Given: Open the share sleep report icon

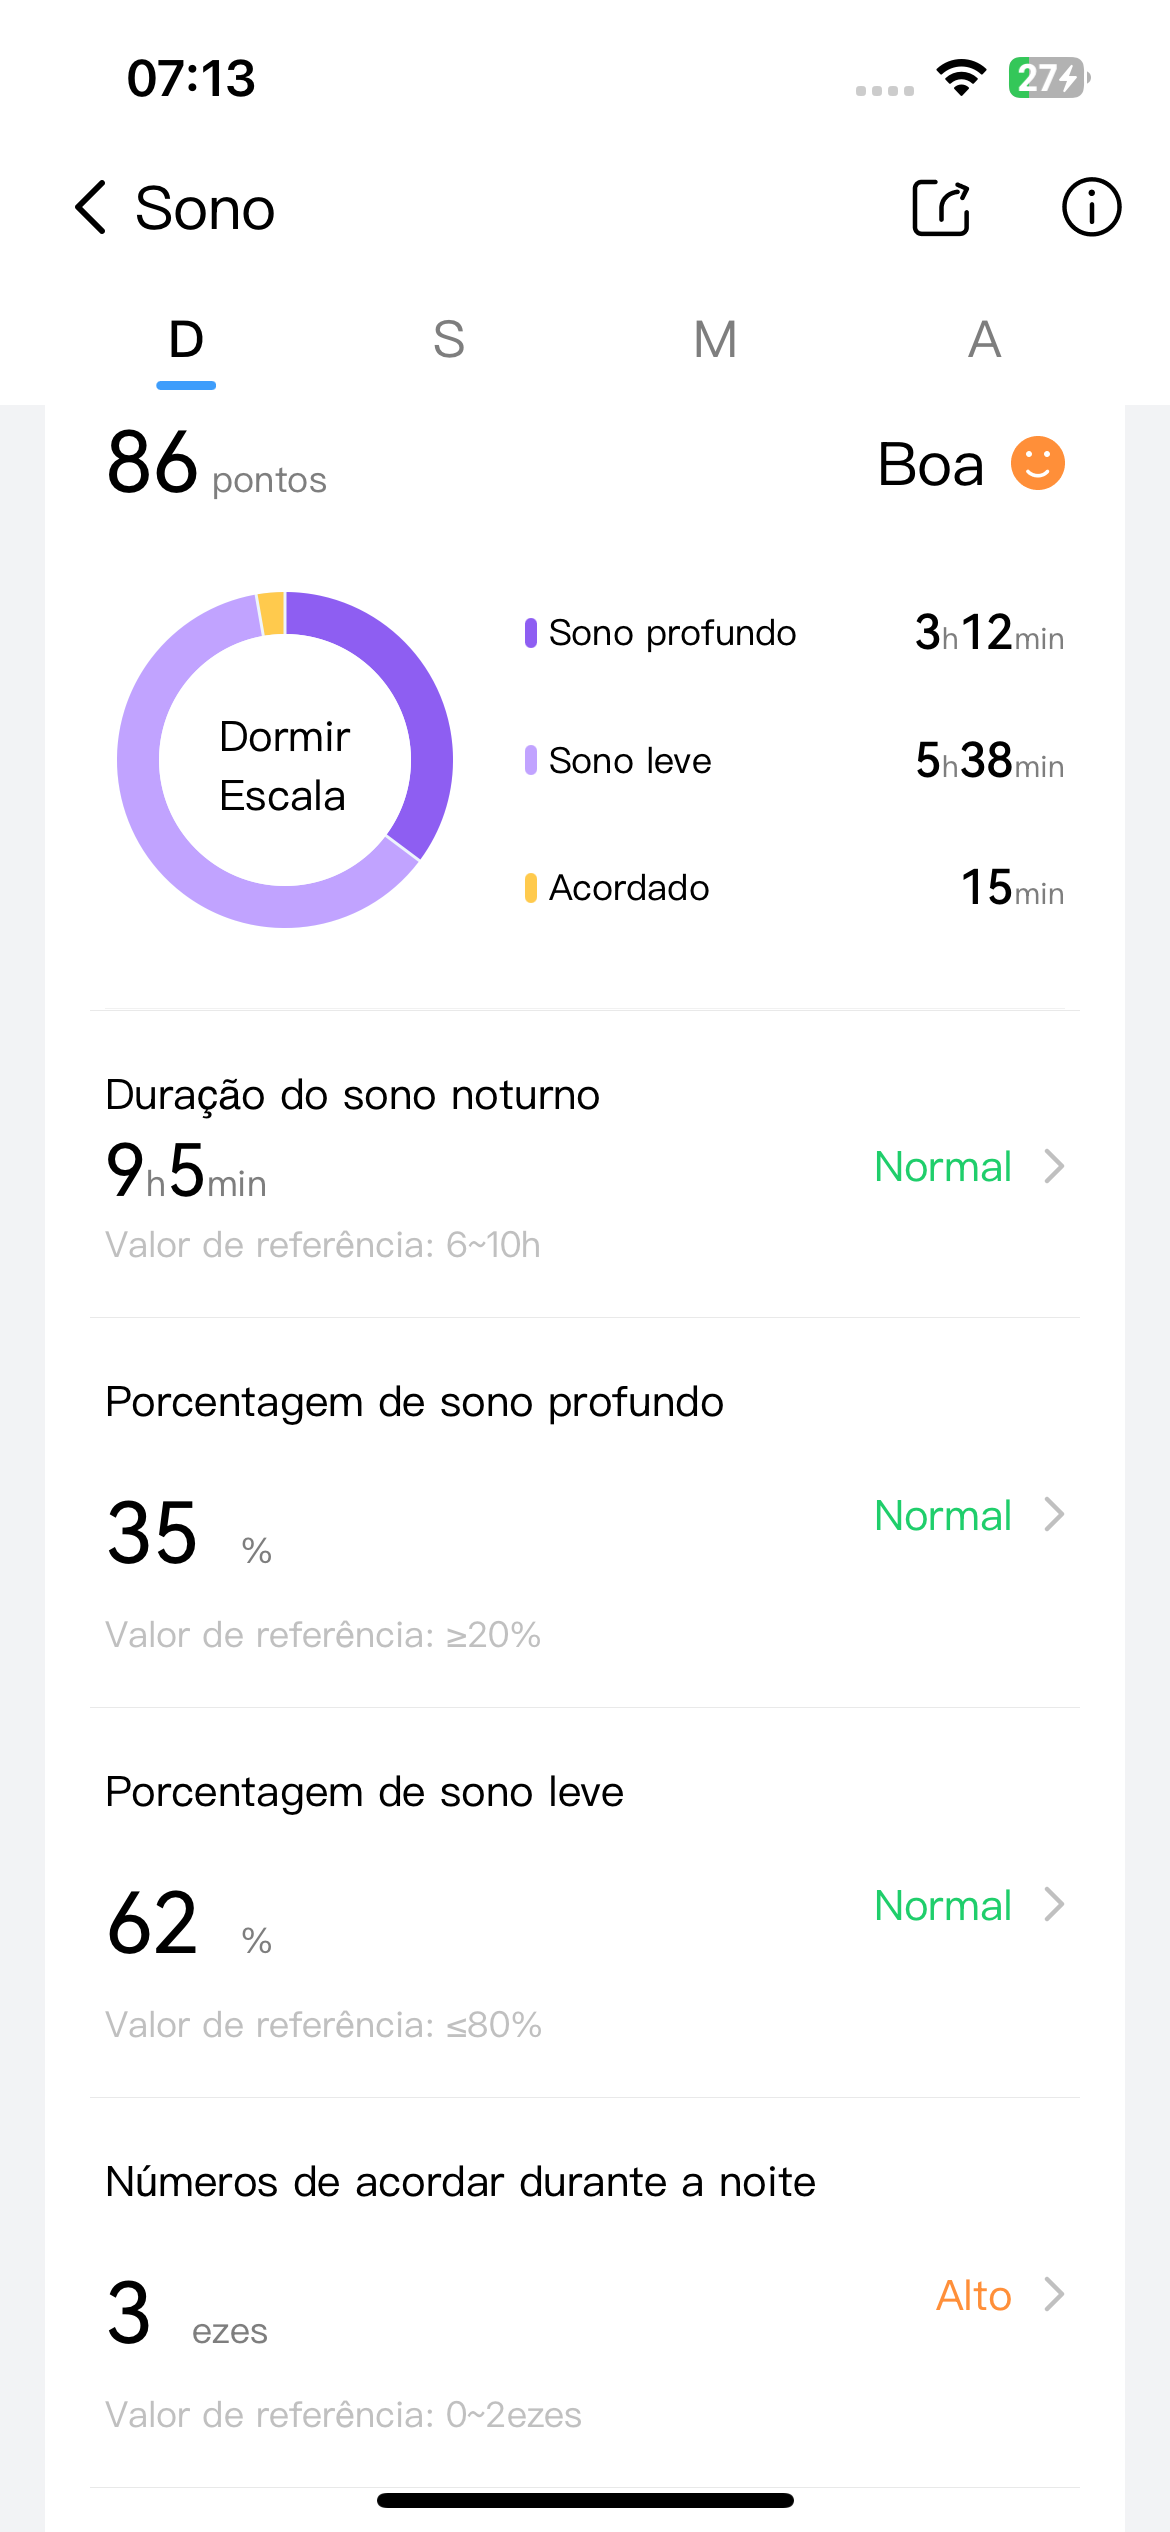Looking at the screenshot, I should coord(941,208).
